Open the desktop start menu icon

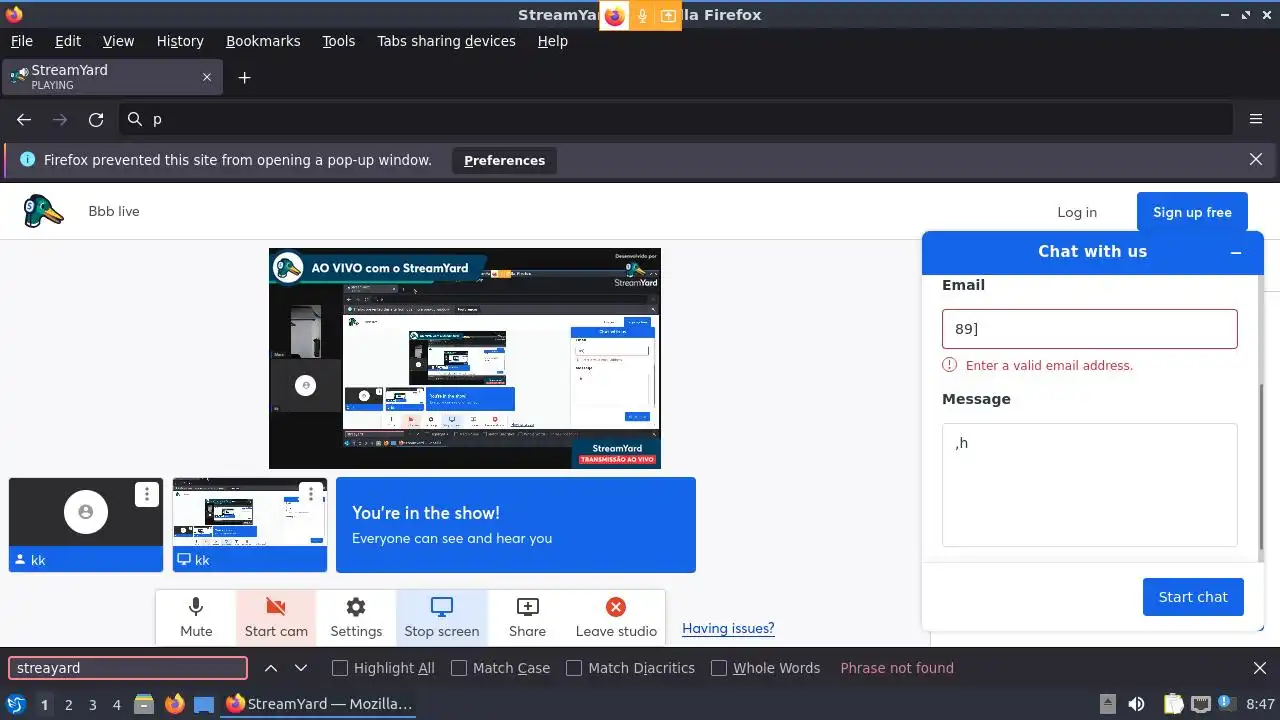(x=16, y=704)
